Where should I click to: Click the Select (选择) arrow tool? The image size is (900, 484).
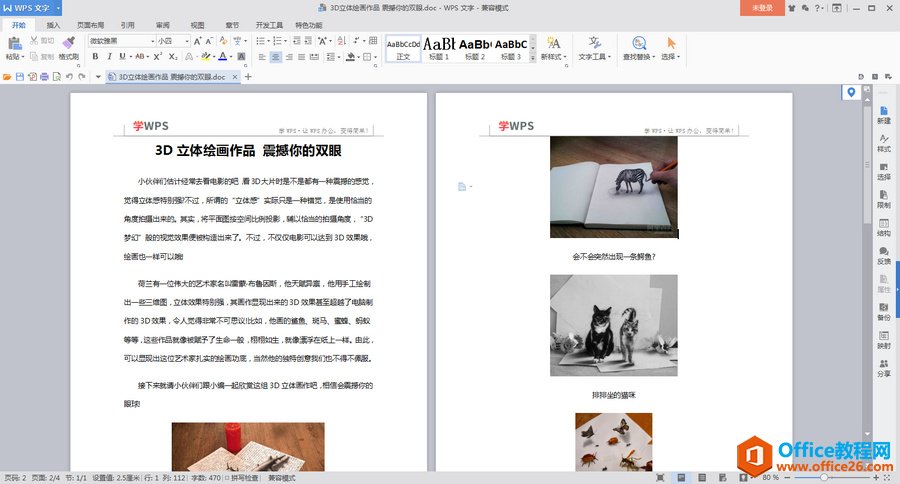(x=671, y=48)
